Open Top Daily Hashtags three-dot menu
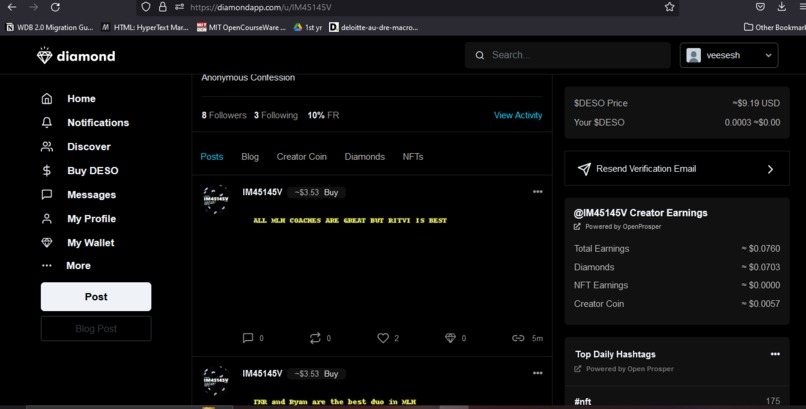 coord(775,354)
